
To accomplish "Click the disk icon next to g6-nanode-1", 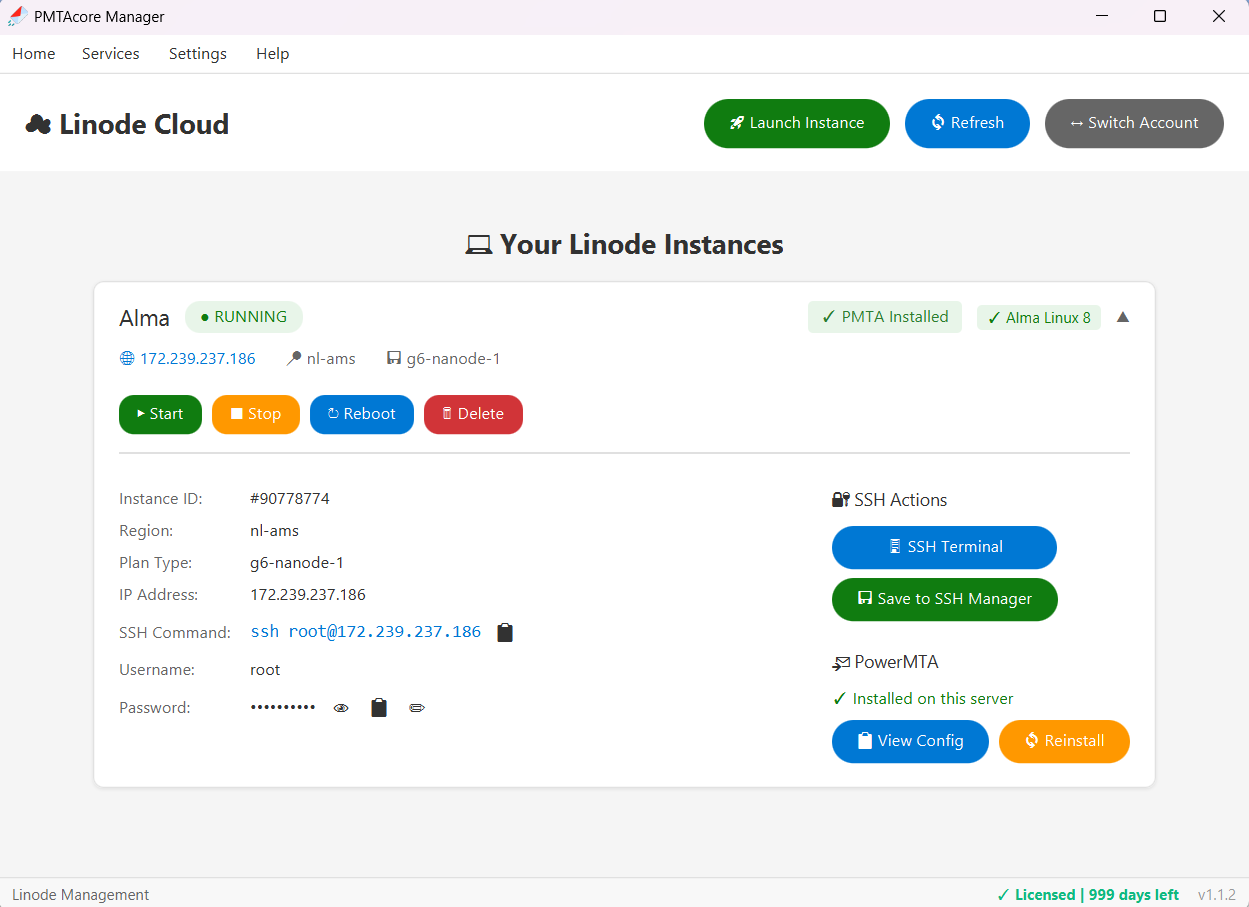I will (392, 357).
